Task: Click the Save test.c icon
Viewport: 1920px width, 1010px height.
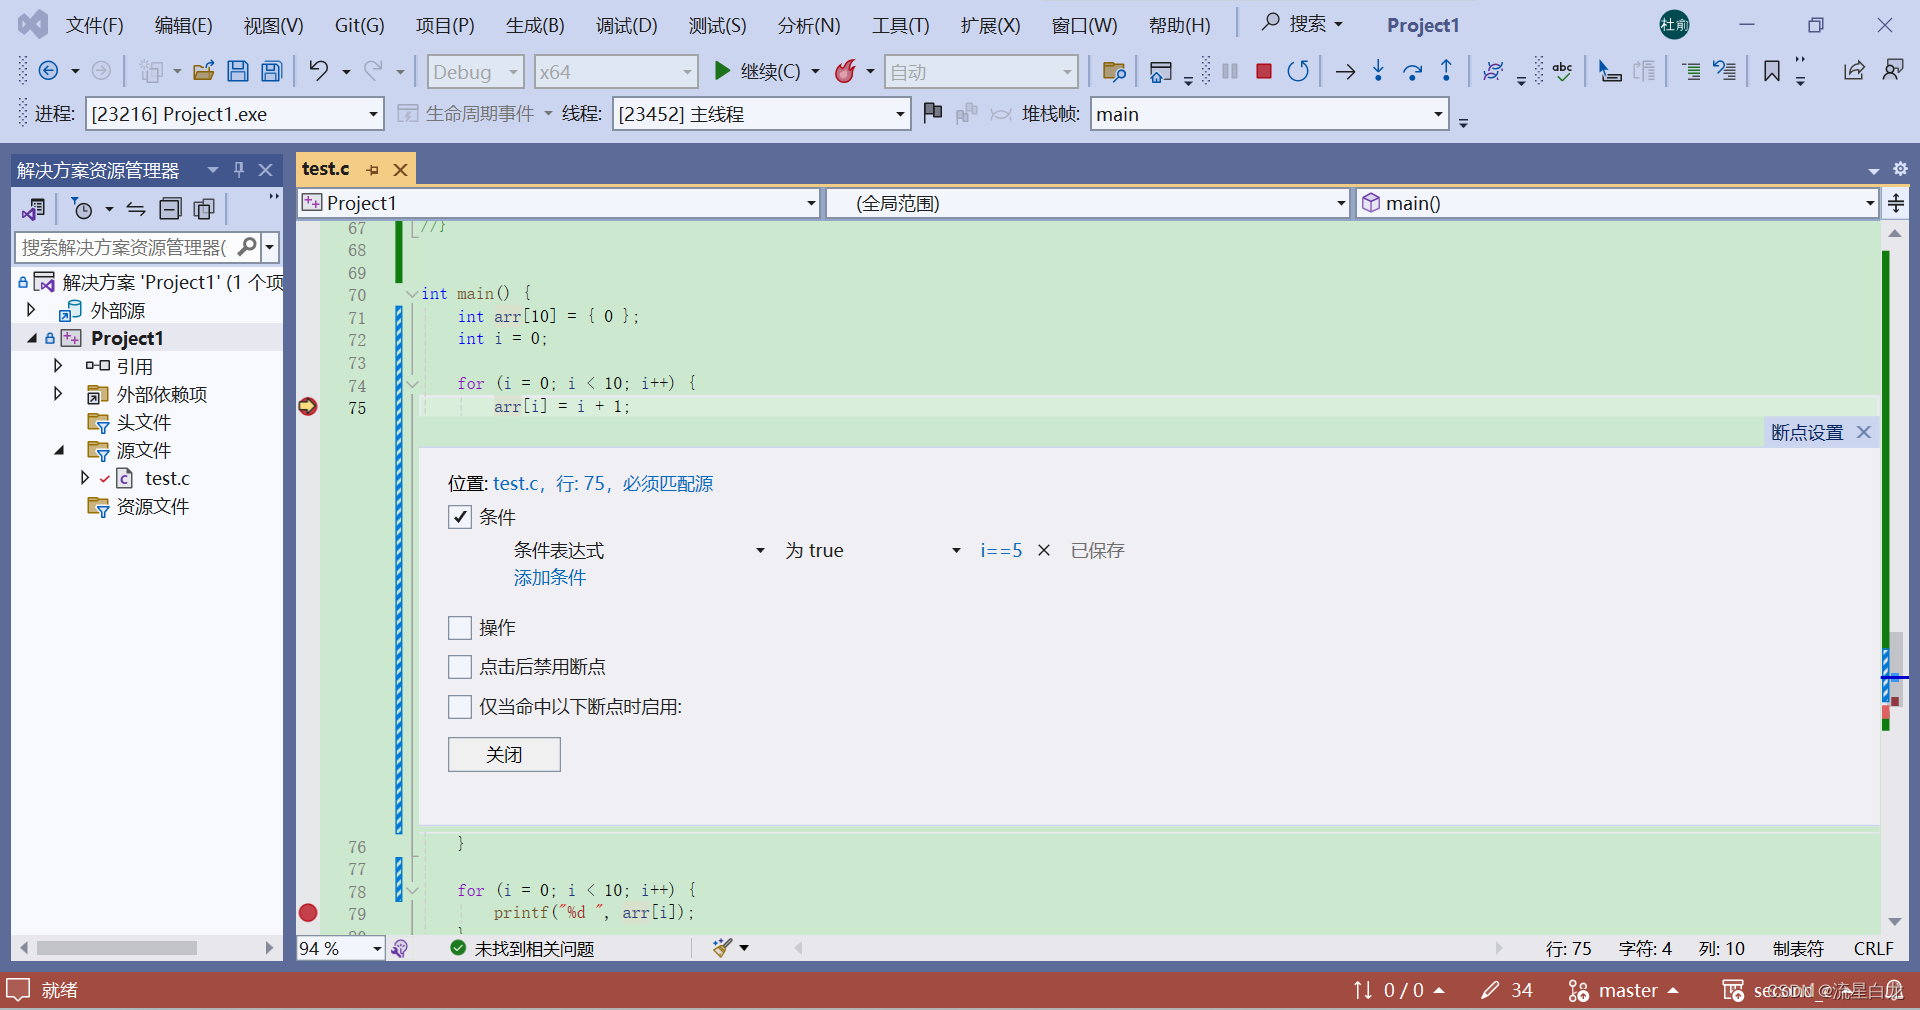Action: pyautogui.click(x=237, y=71)
